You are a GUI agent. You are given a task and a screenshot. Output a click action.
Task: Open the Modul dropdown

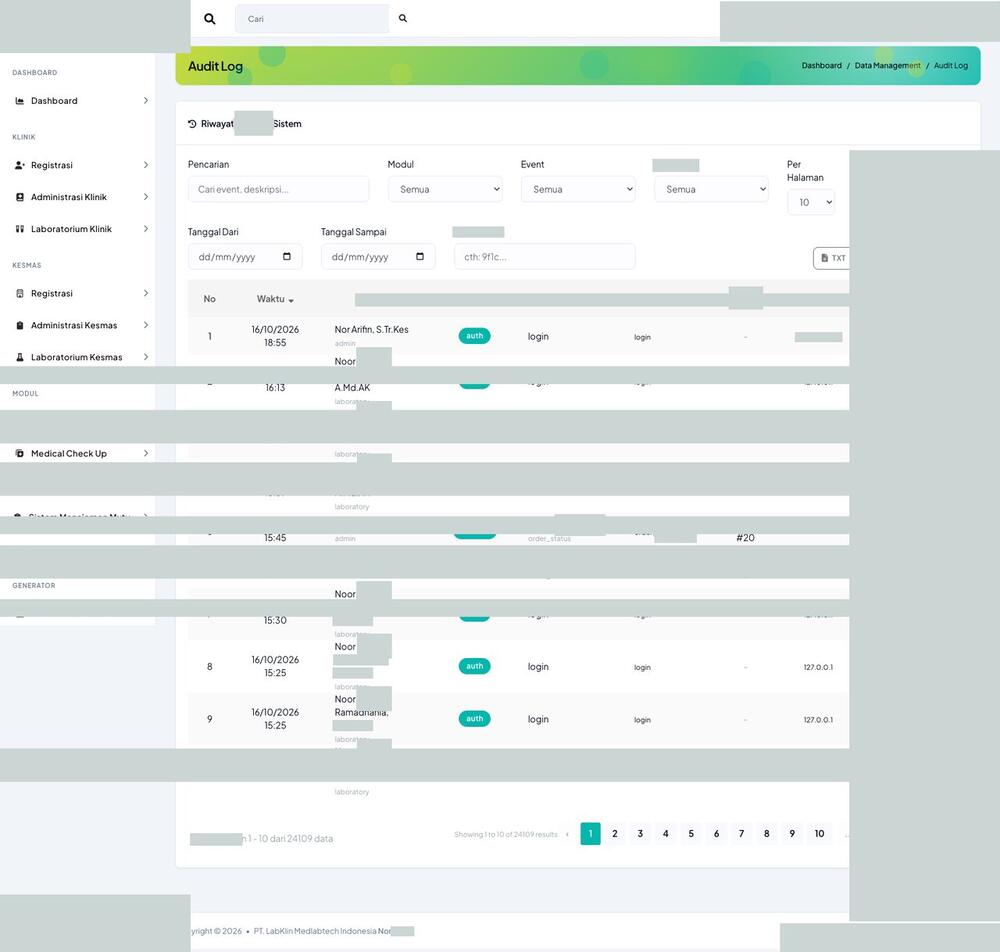445,189
